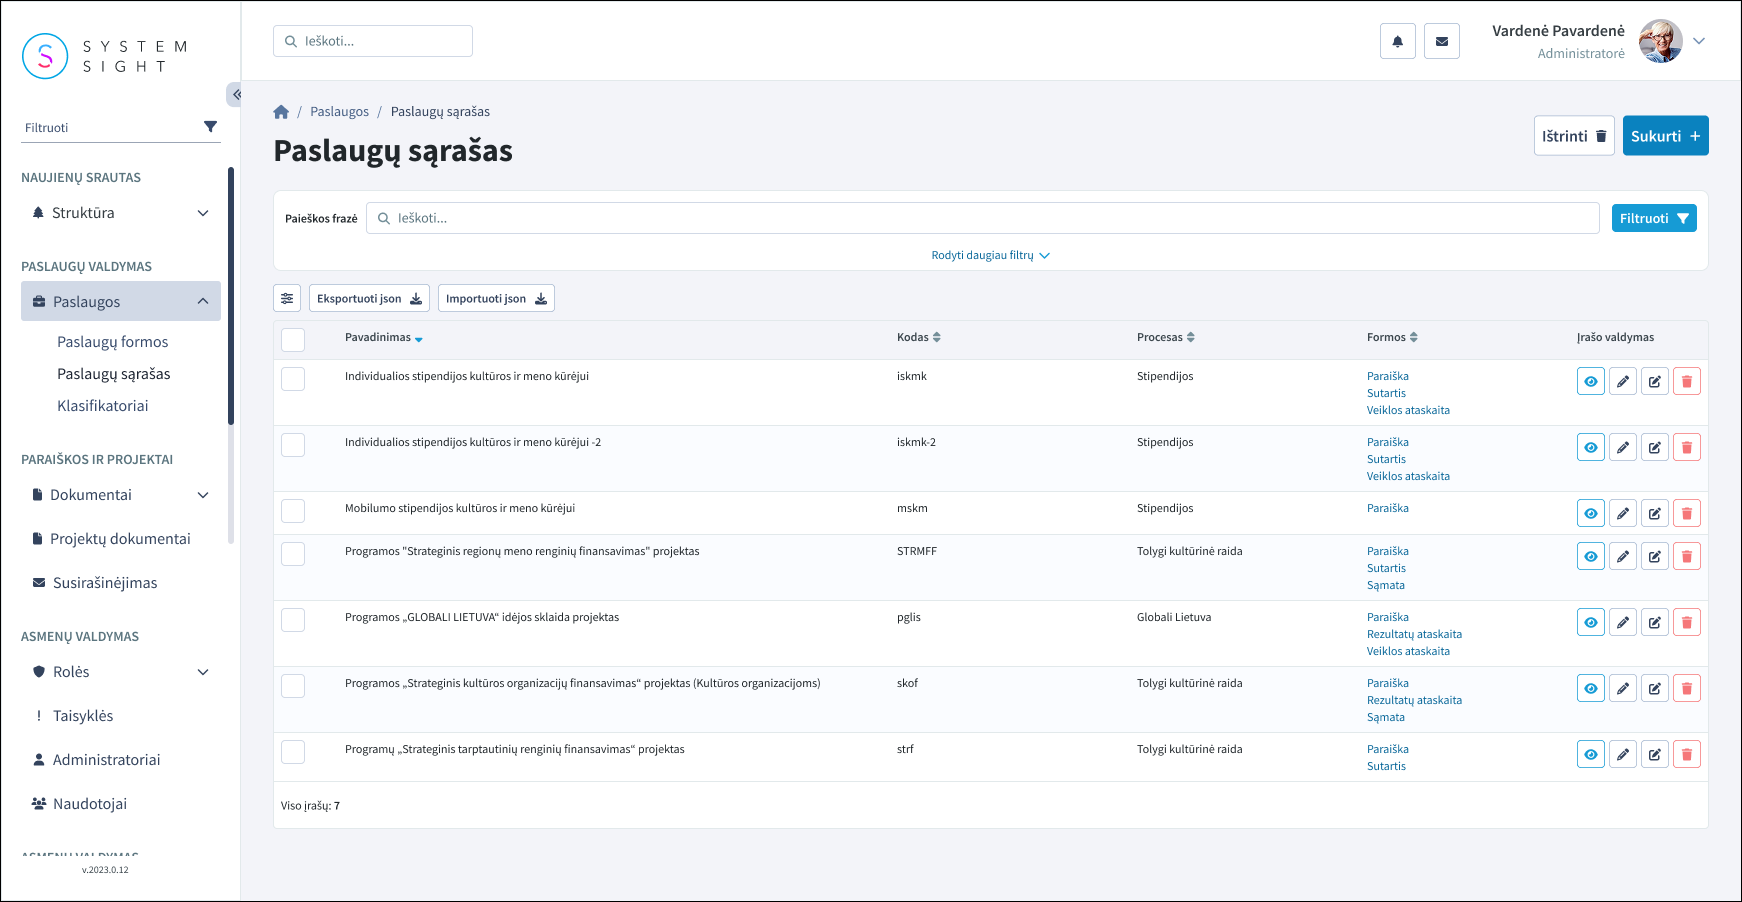This screenshot has width=1742, height=902.
Task: Edit the iskmk-2 service with the pencil icon
Action: tap(1622, 447)
